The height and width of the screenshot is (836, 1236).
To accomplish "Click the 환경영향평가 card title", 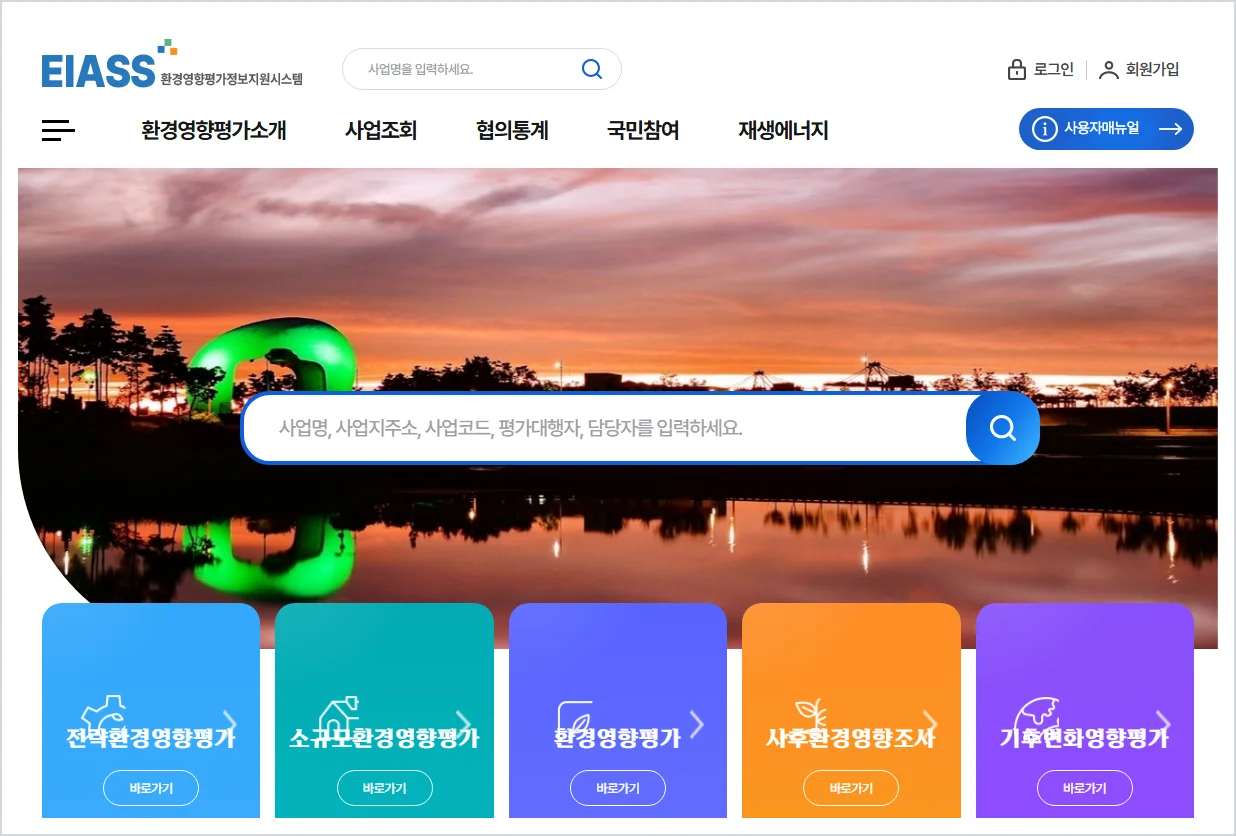I will coord(618,739).
